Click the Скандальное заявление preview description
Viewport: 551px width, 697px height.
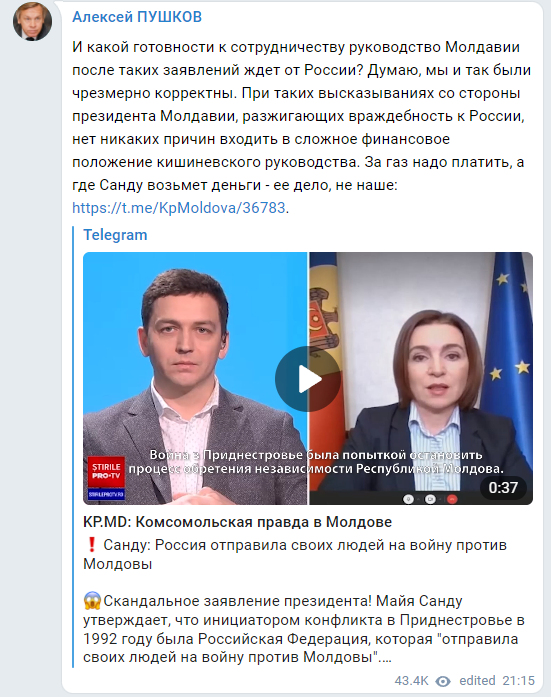pyautogui.click(x=304, y=629)
